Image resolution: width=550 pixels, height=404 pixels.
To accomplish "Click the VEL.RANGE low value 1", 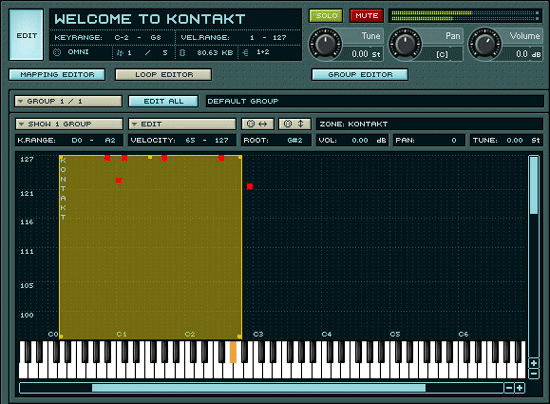I will 252,38.
